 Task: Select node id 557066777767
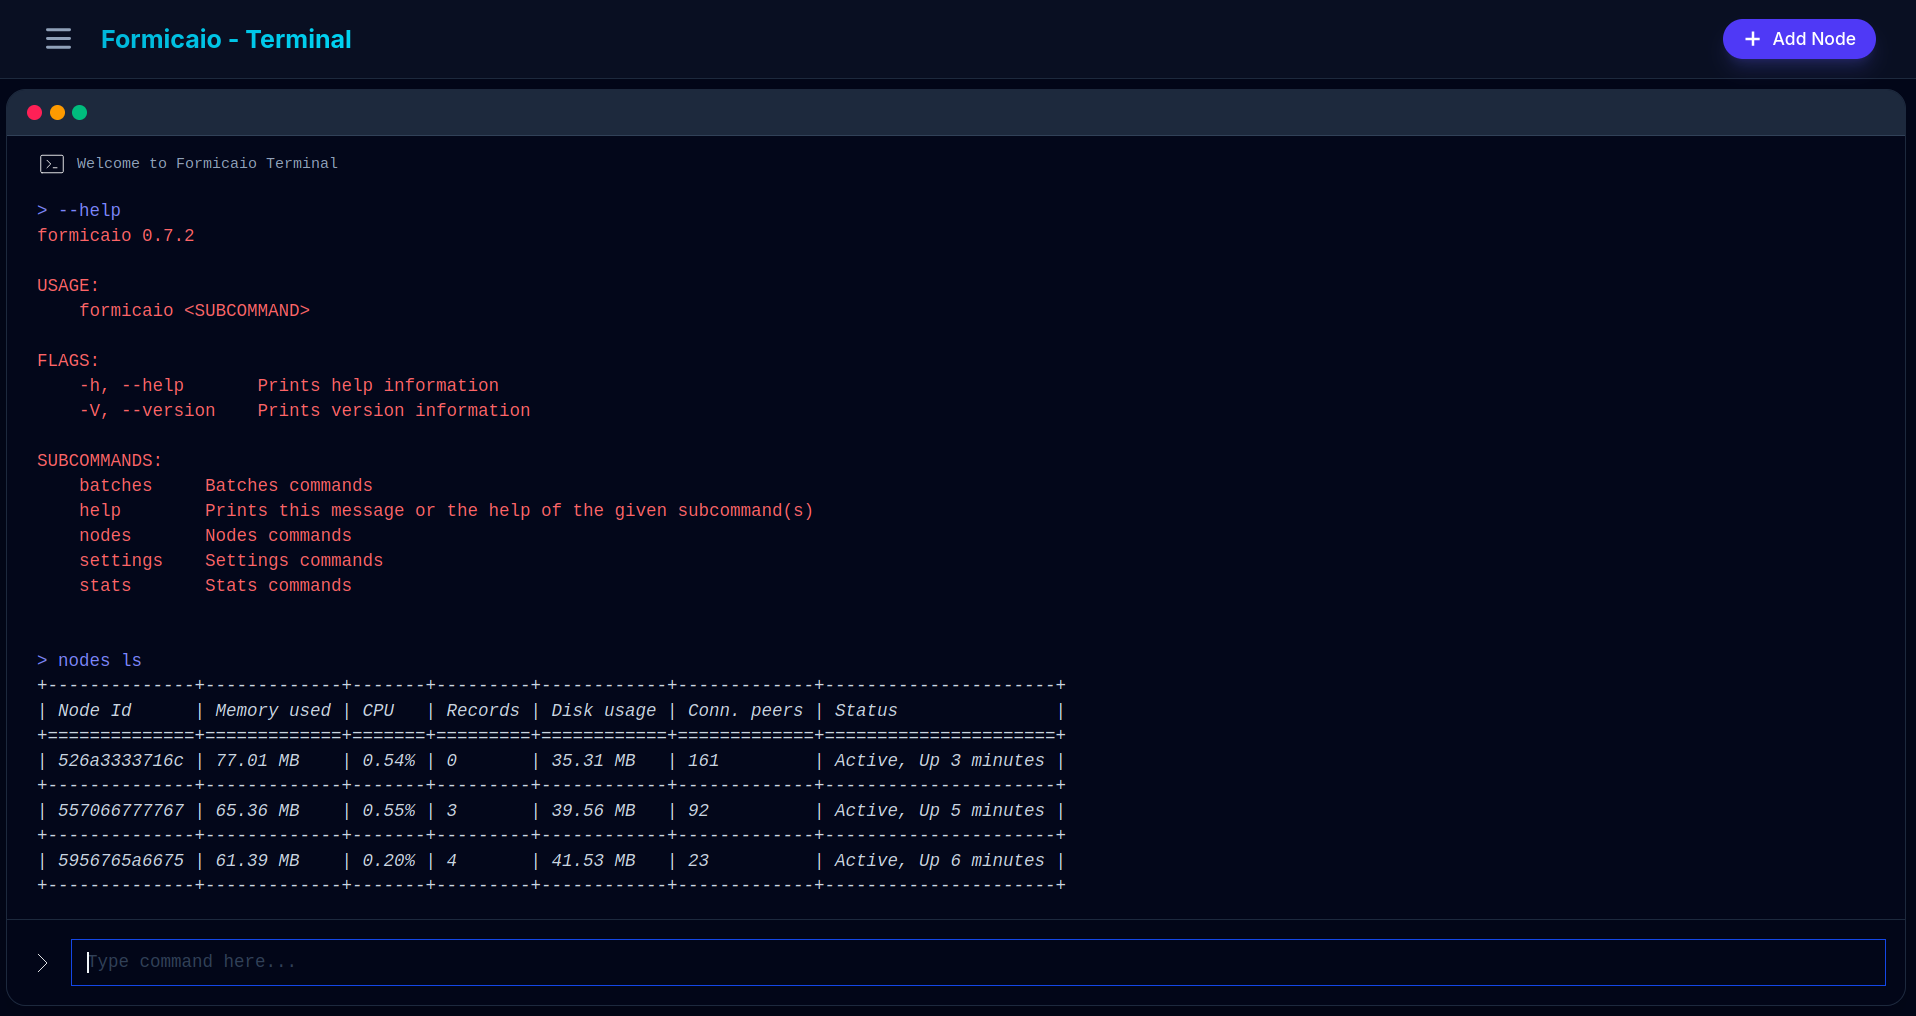121,810
